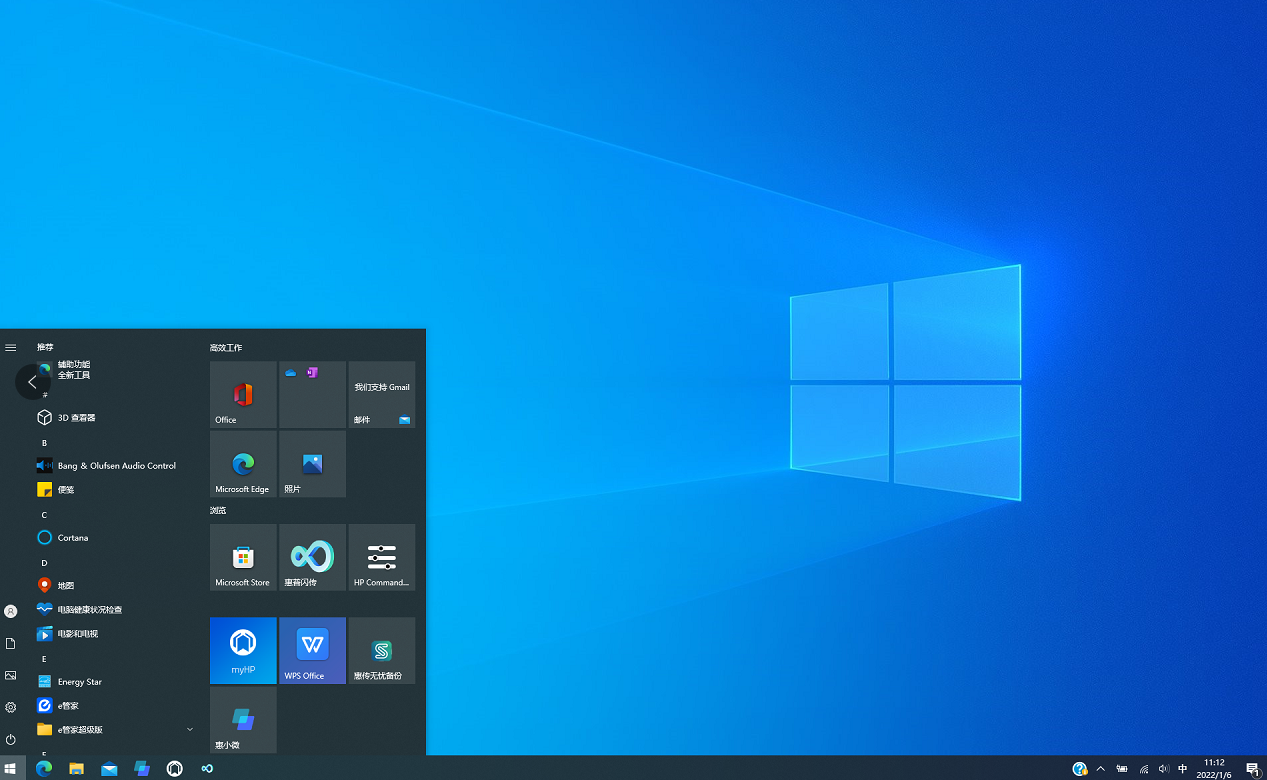Open e管家 from the app list
This screenshot has height=780, width=1267.
115,705
